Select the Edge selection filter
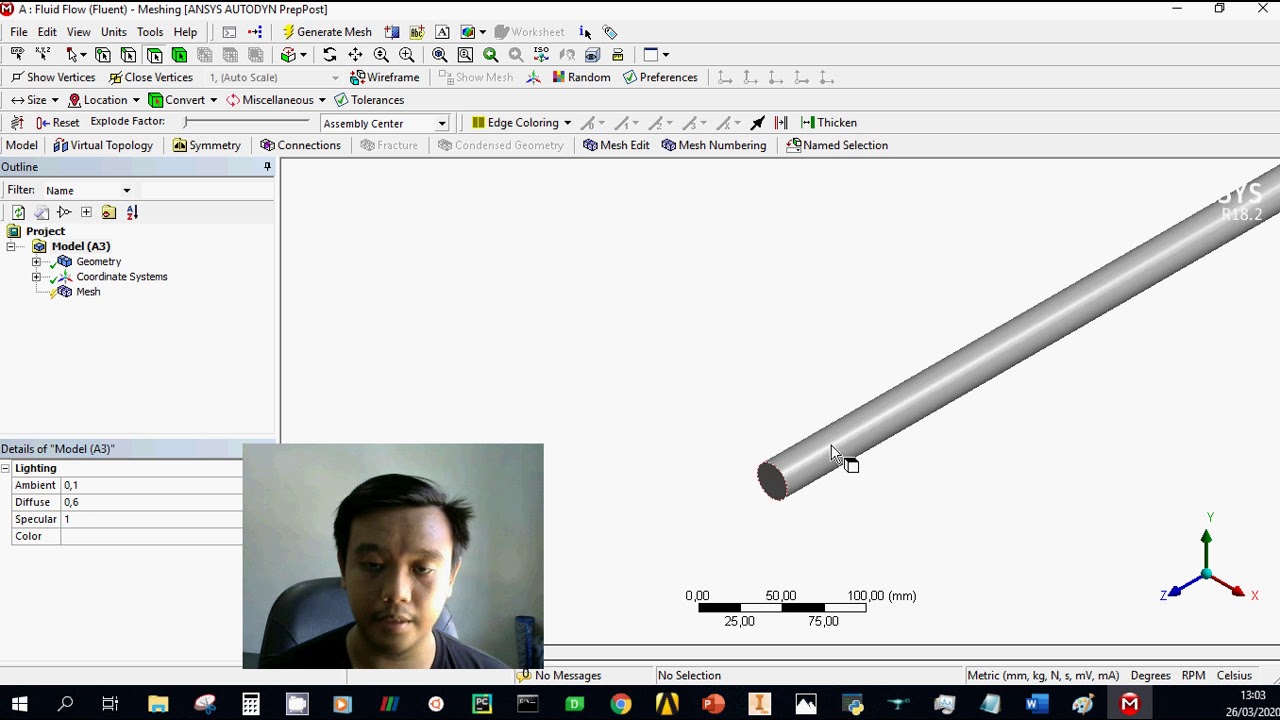The image size is (1280, 720). pyautogui.click(x=128, y=55)
